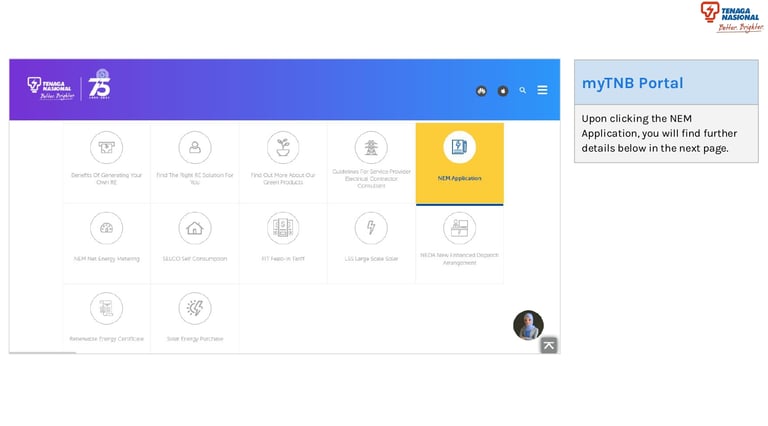
Task: Open the hamburger menu in header
Action: coord(542,90)
